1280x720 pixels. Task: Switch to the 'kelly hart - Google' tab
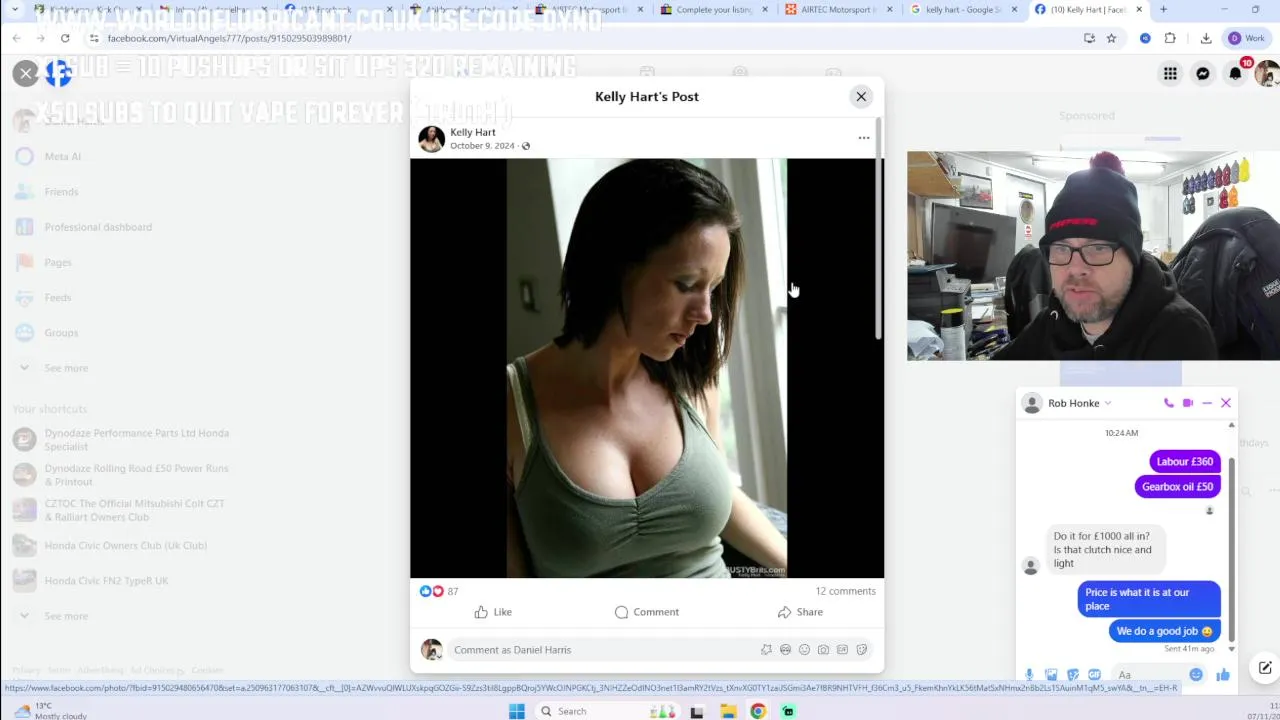tap(963, 10)
